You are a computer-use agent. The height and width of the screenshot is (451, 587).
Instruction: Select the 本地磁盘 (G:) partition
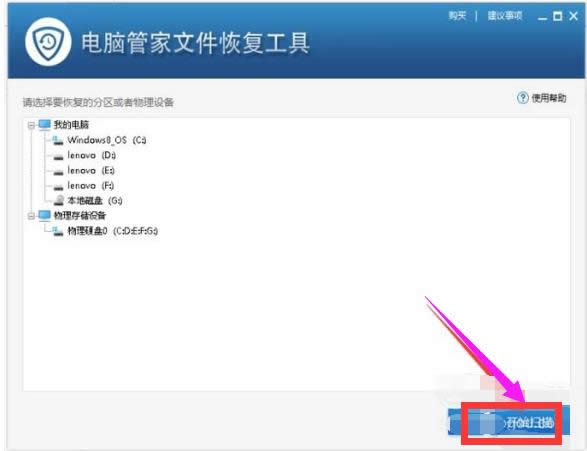coord(95,201)
